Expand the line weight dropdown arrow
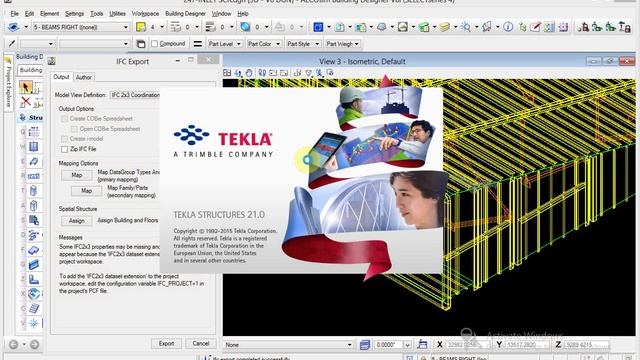The width and height of the screenshot is (640, 360). pyautogui.click(x=231, y=27)
